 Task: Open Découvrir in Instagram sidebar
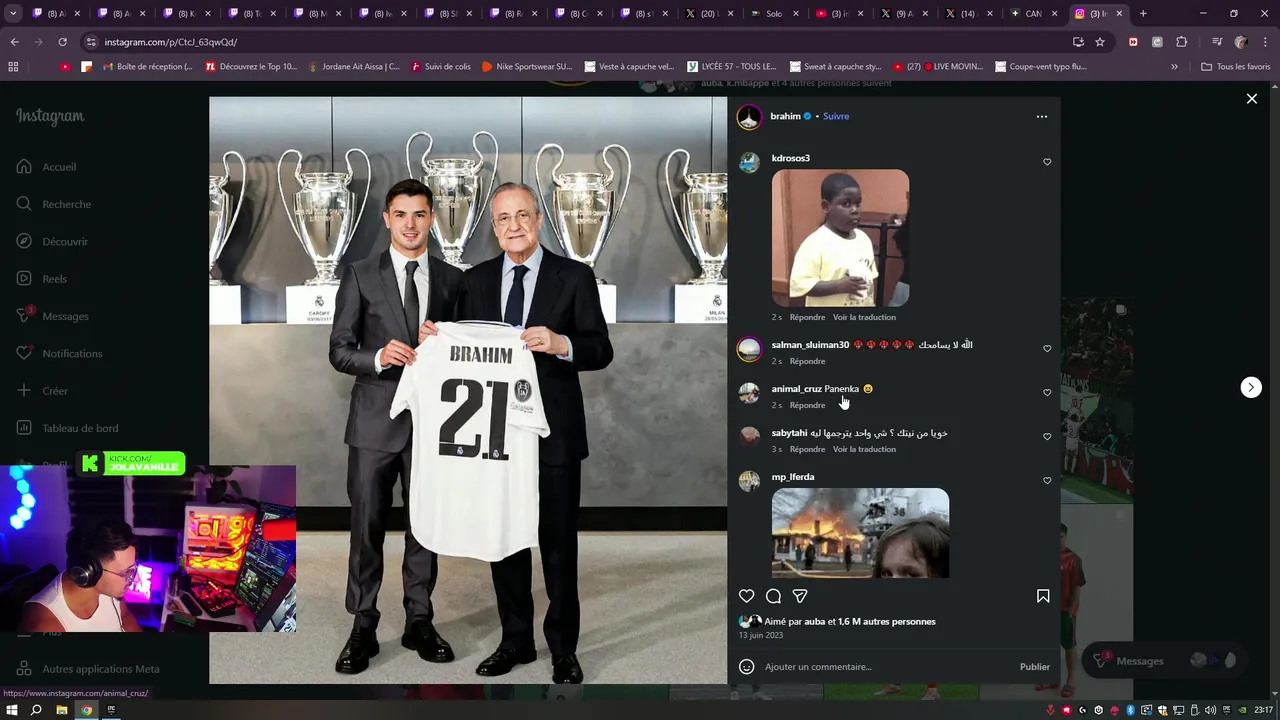(x=52, y=241)
